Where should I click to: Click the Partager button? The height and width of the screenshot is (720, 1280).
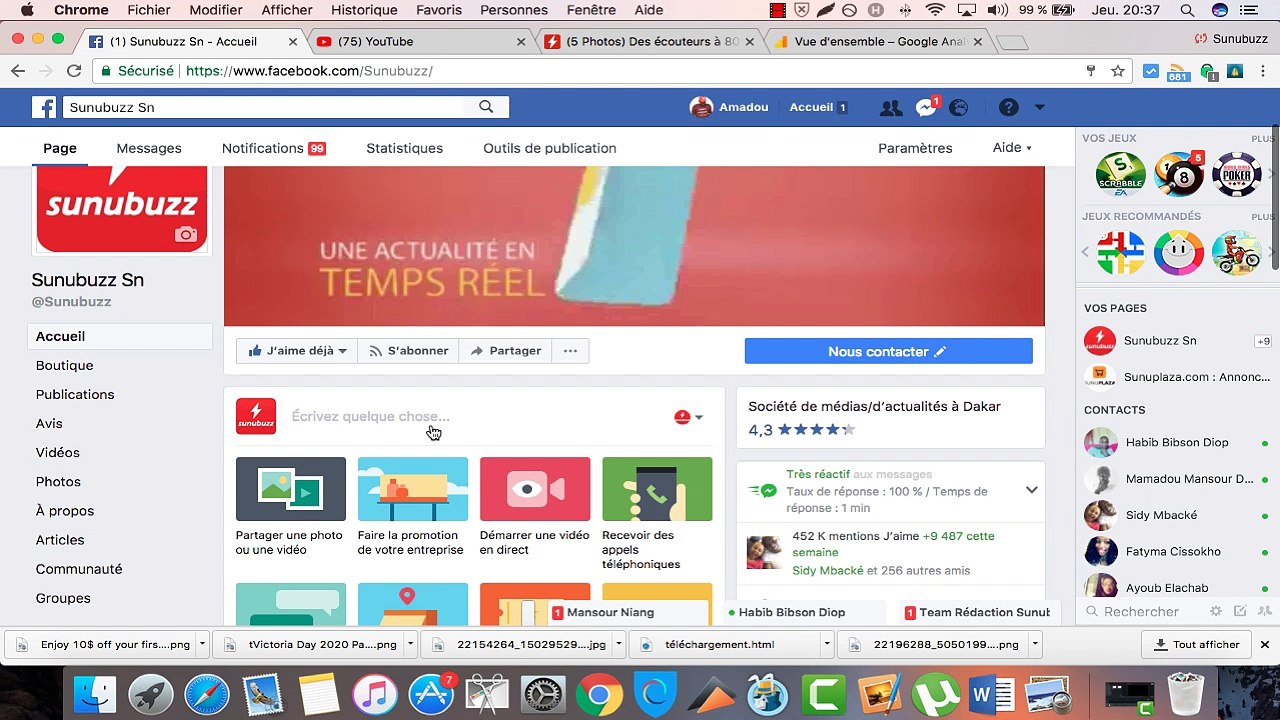pos(505,351)
